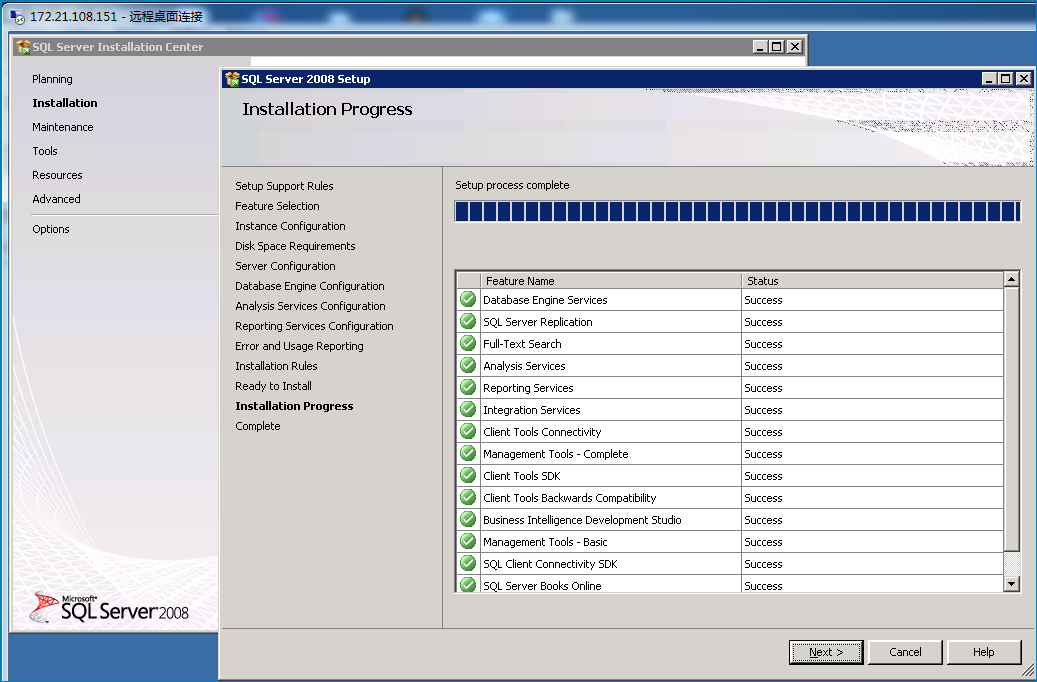The width and height of the screenshot is (1037, 682).
Task: Click the success icon for SQL Server Replication
Action: (468, 321)
